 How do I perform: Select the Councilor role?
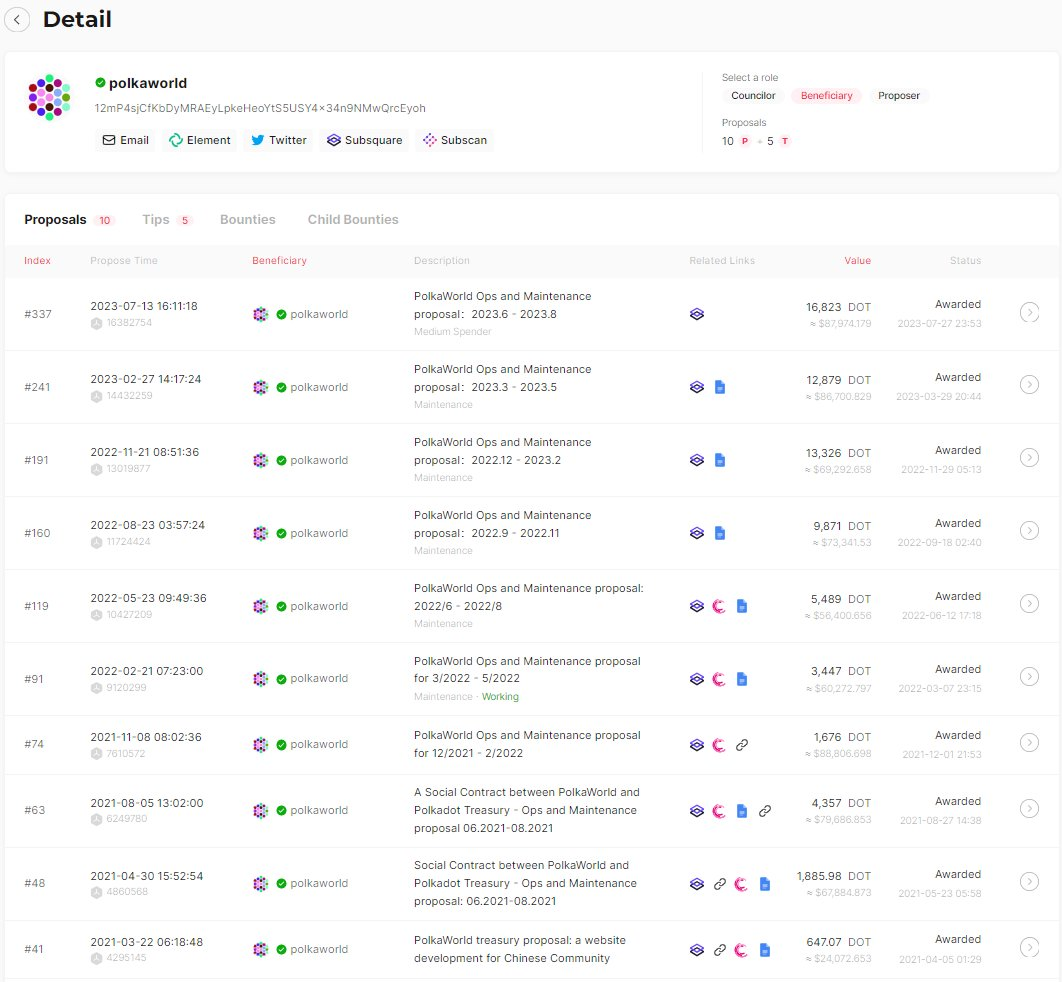pos(753,96)
